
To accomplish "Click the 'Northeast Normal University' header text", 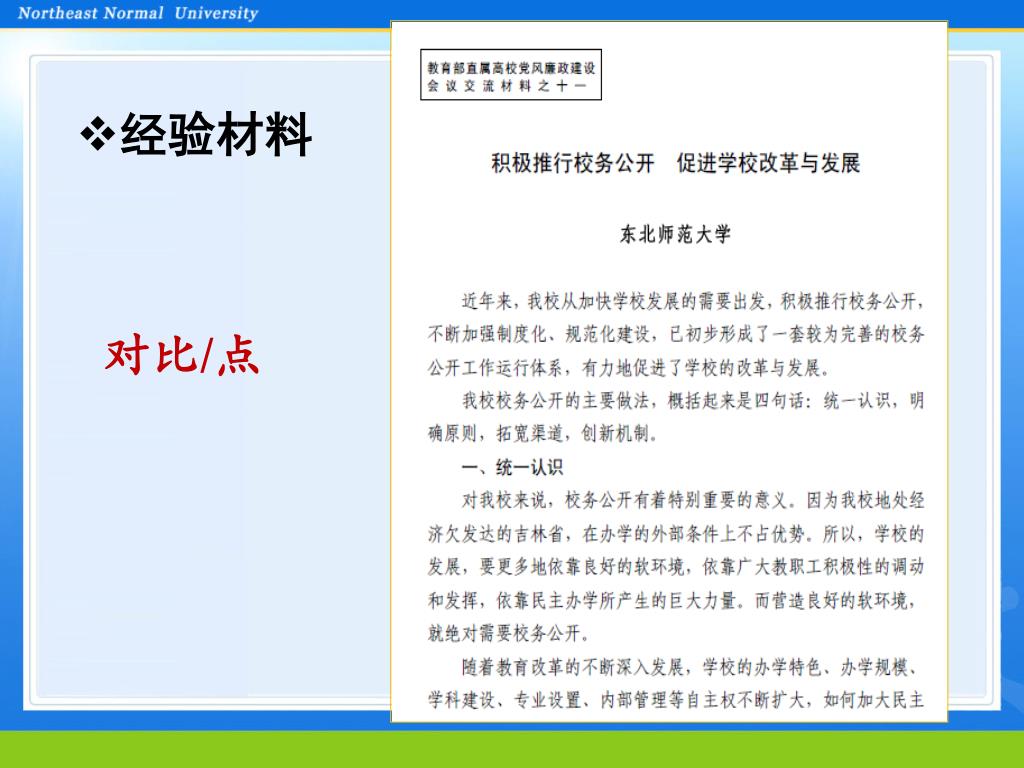I will pos(138,13).
